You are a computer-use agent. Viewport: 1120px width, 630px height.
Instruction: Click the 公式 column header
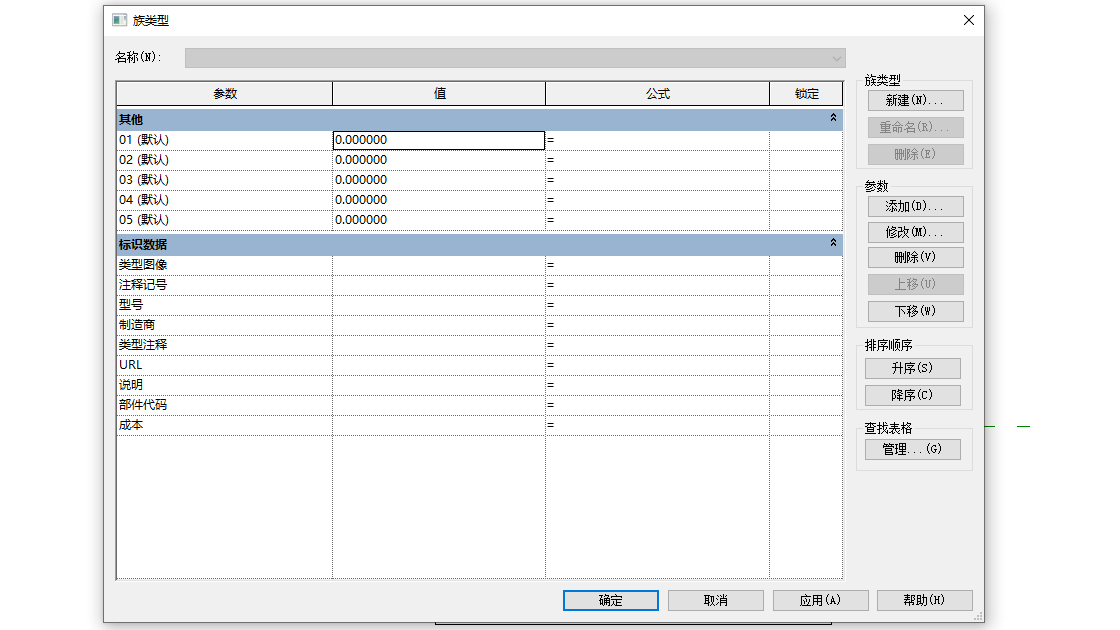click(x=658, y=94)
